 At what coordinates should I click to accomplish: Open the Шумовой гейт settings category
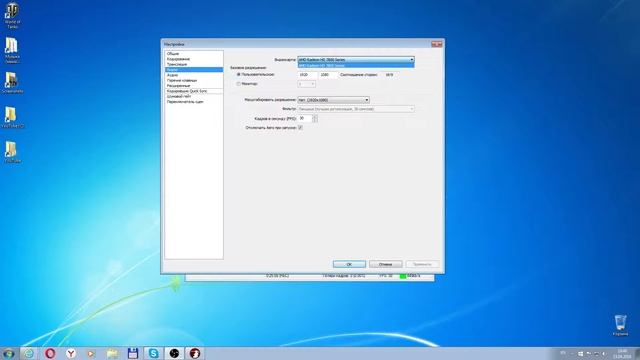tap(194, 96)
